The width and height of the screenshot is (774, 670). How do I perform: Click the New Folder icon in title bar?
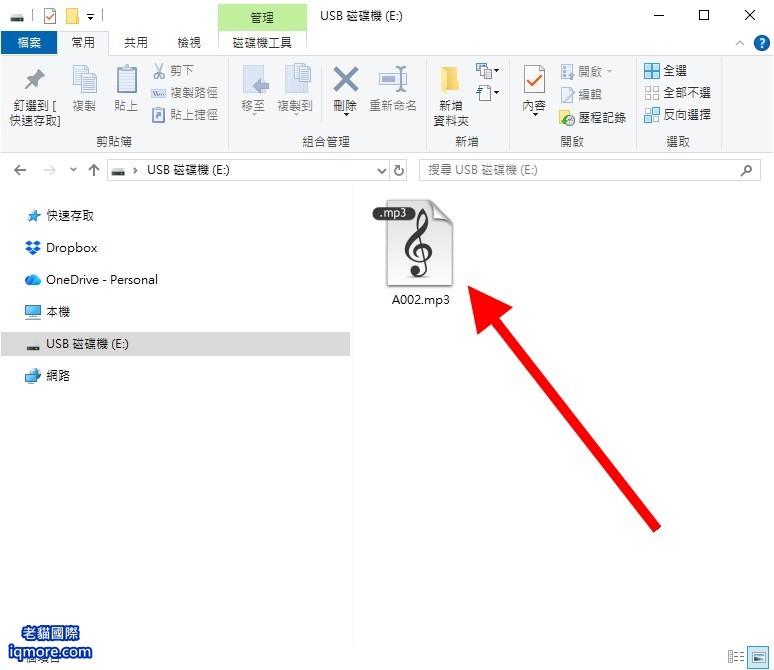[73, 16]
